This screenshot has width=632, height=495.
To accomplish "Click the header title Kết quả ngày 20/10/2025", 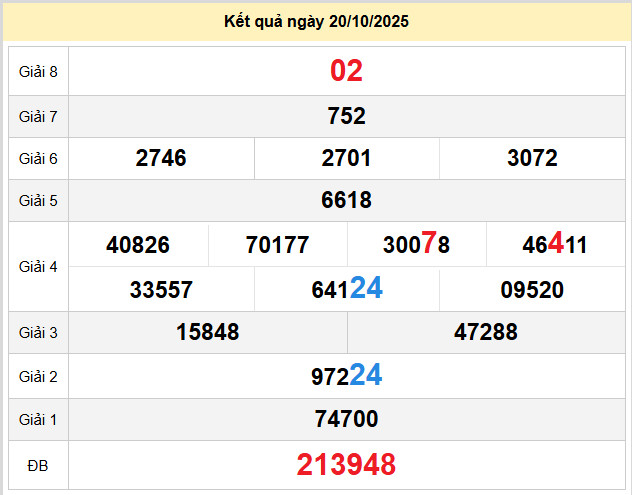I will click(x=316, y=21).
